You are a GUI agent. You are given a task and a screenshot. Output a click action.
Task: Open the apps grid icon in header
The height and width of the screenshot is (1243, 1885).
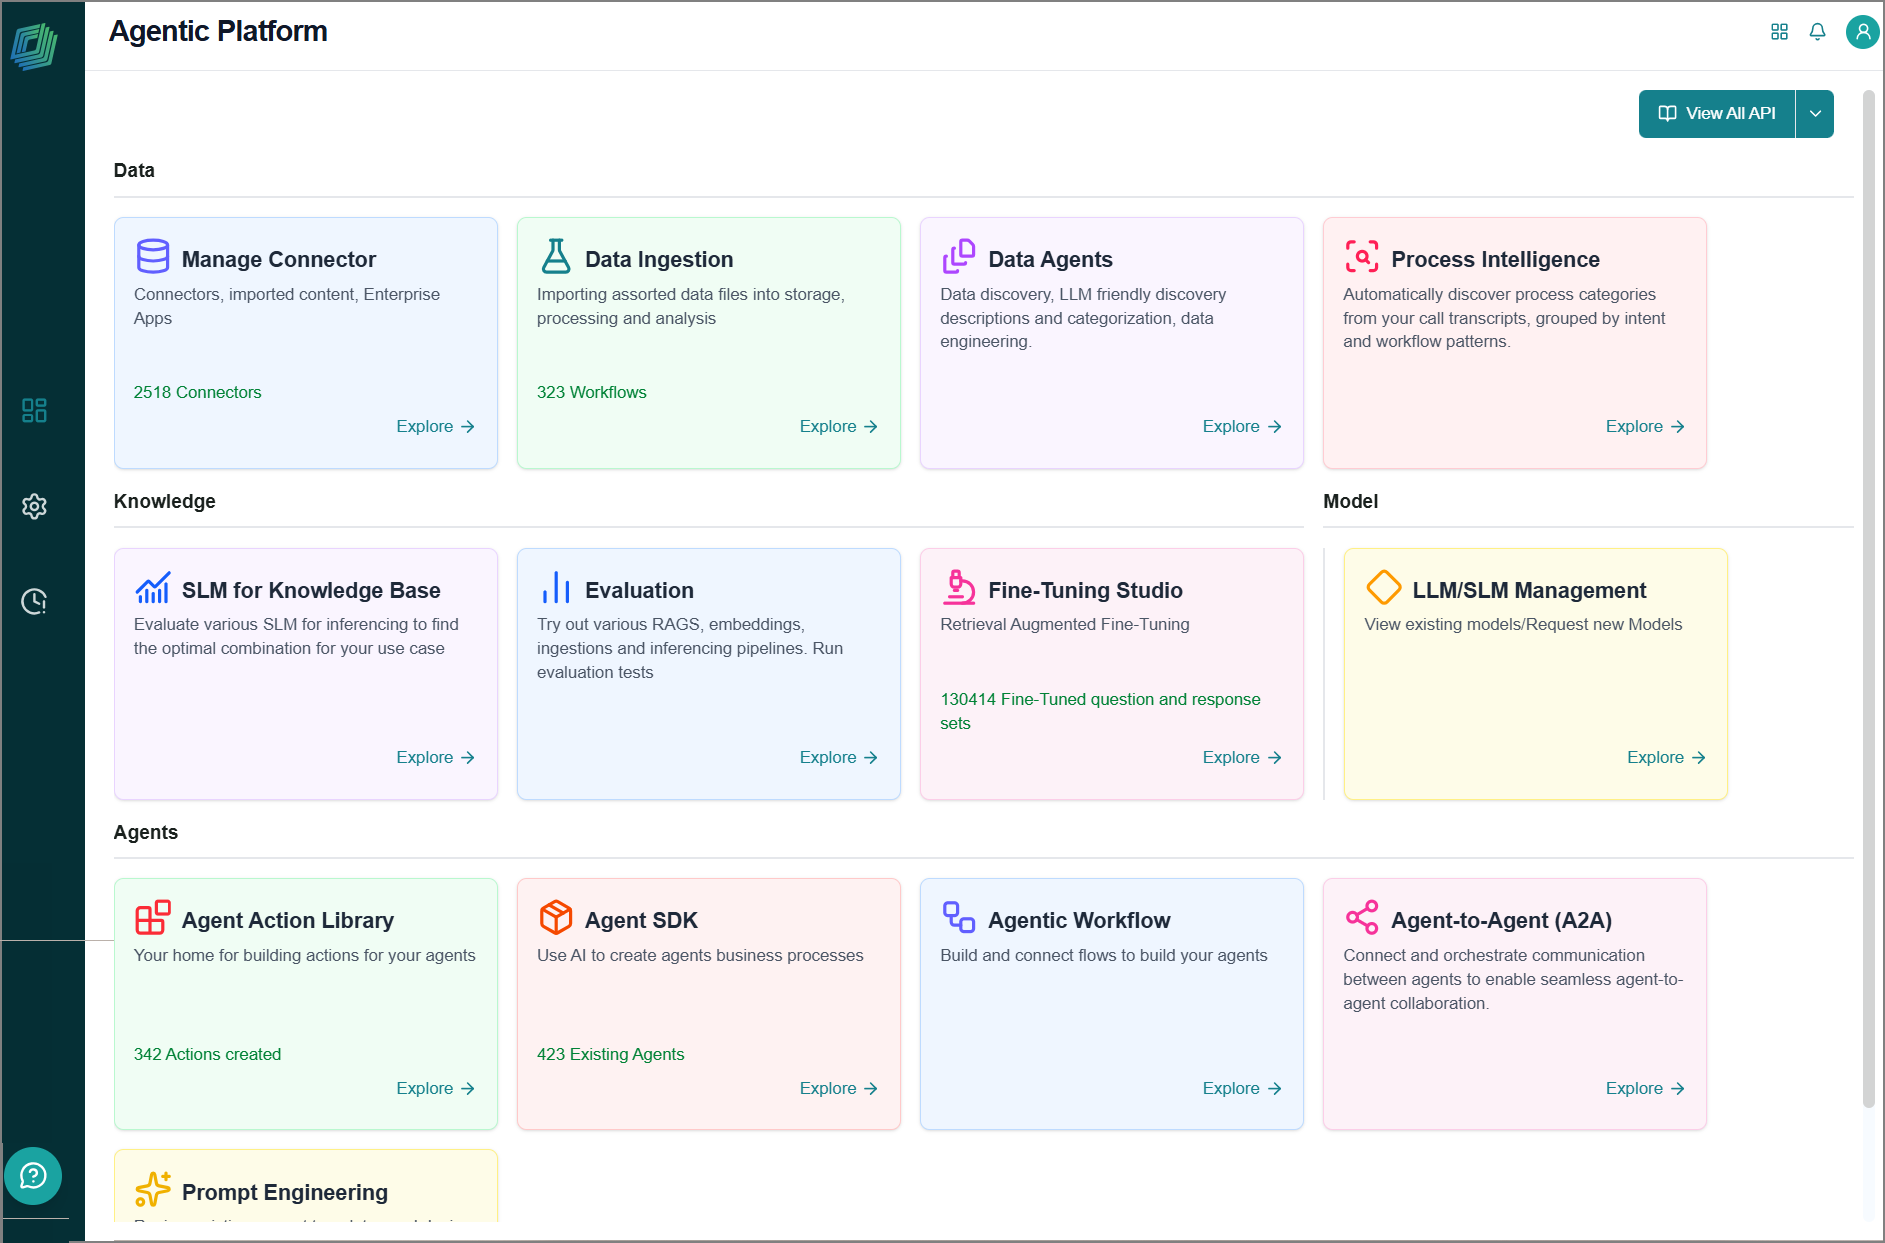pos(1779,32)
